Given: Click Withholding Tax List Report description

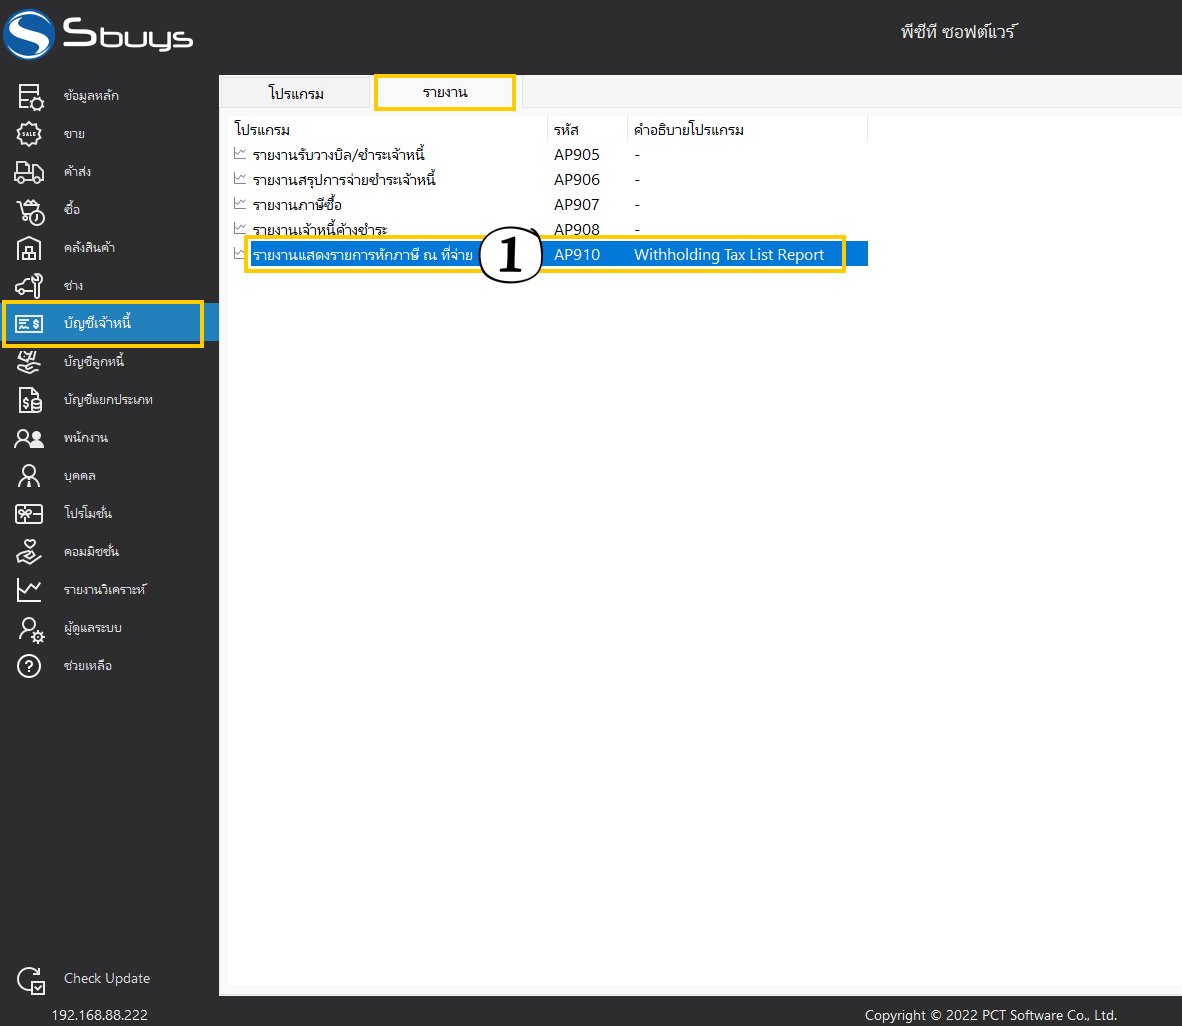Looking at the screenshot, I should coord(729,255).
